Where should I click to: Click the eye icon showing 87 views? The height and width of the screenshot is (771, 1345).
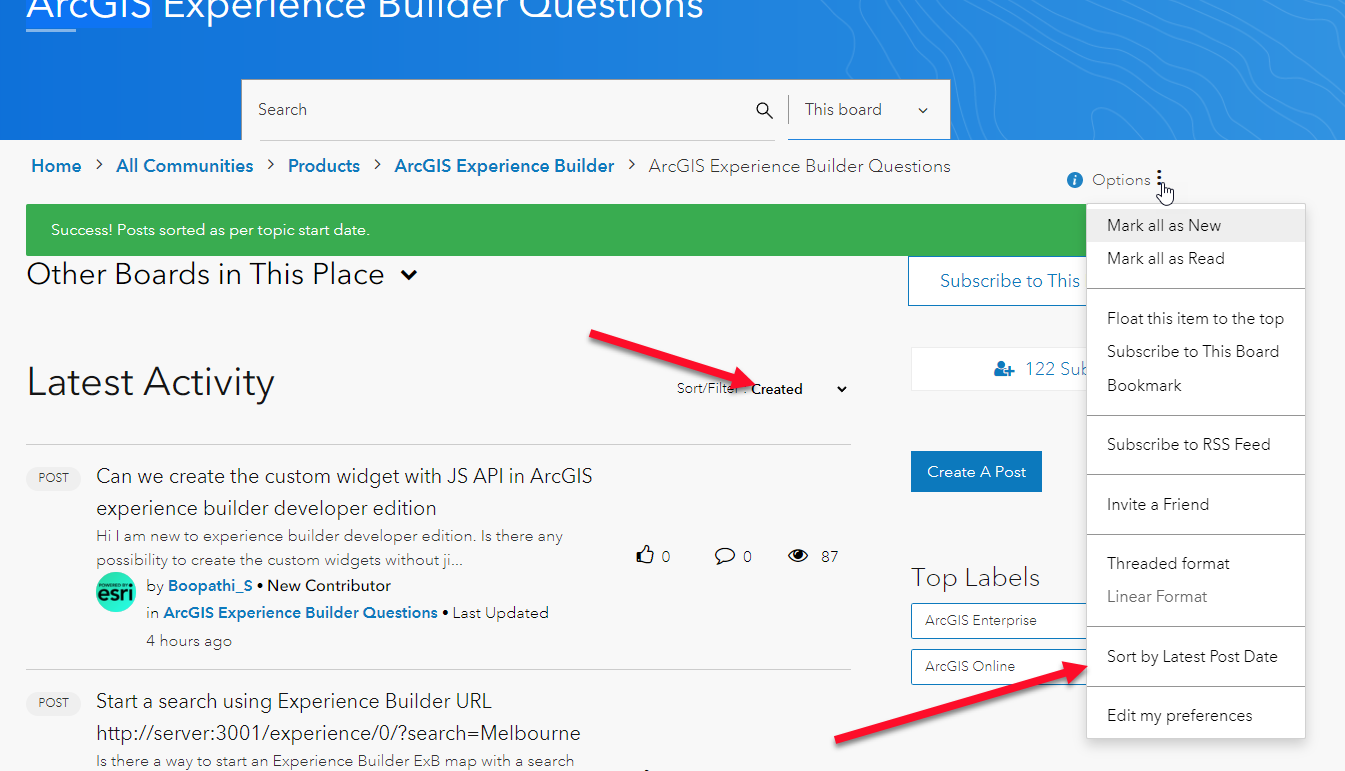point(798,555)
